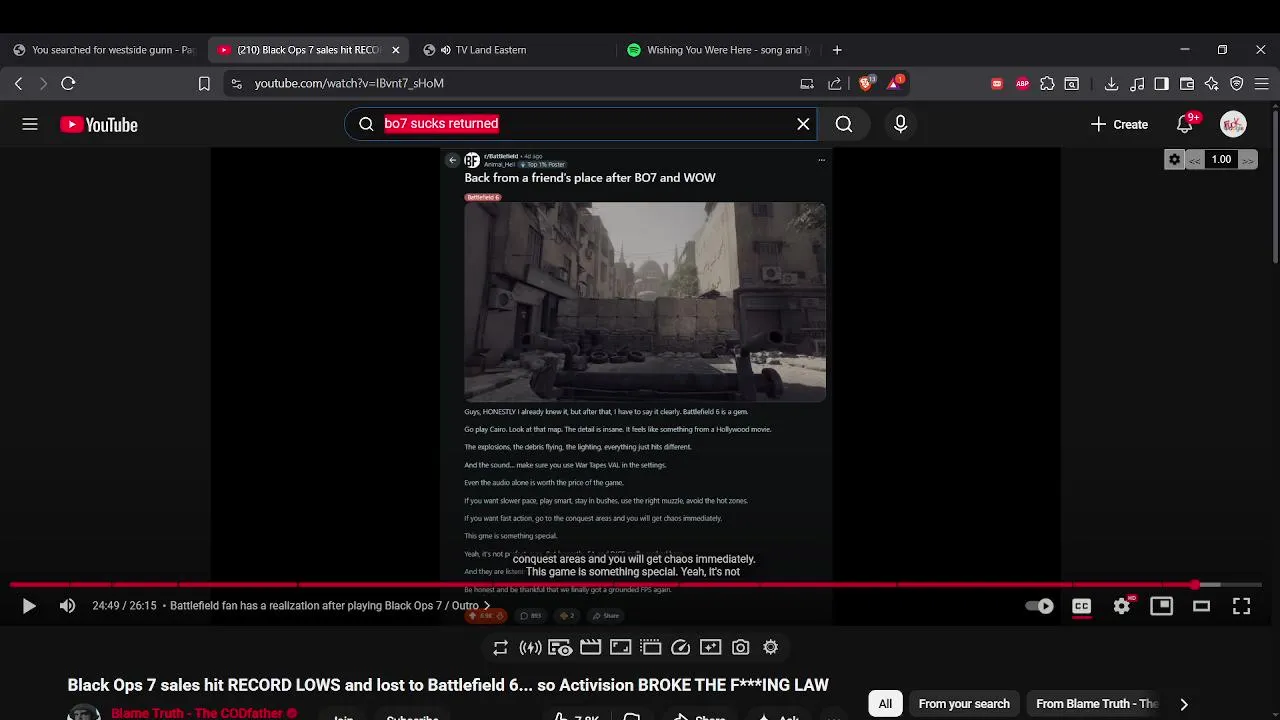Toggle loop button below player
The width and height of the screenshot is (1280, 720).
pyautogui.click(x=500, y=648)
